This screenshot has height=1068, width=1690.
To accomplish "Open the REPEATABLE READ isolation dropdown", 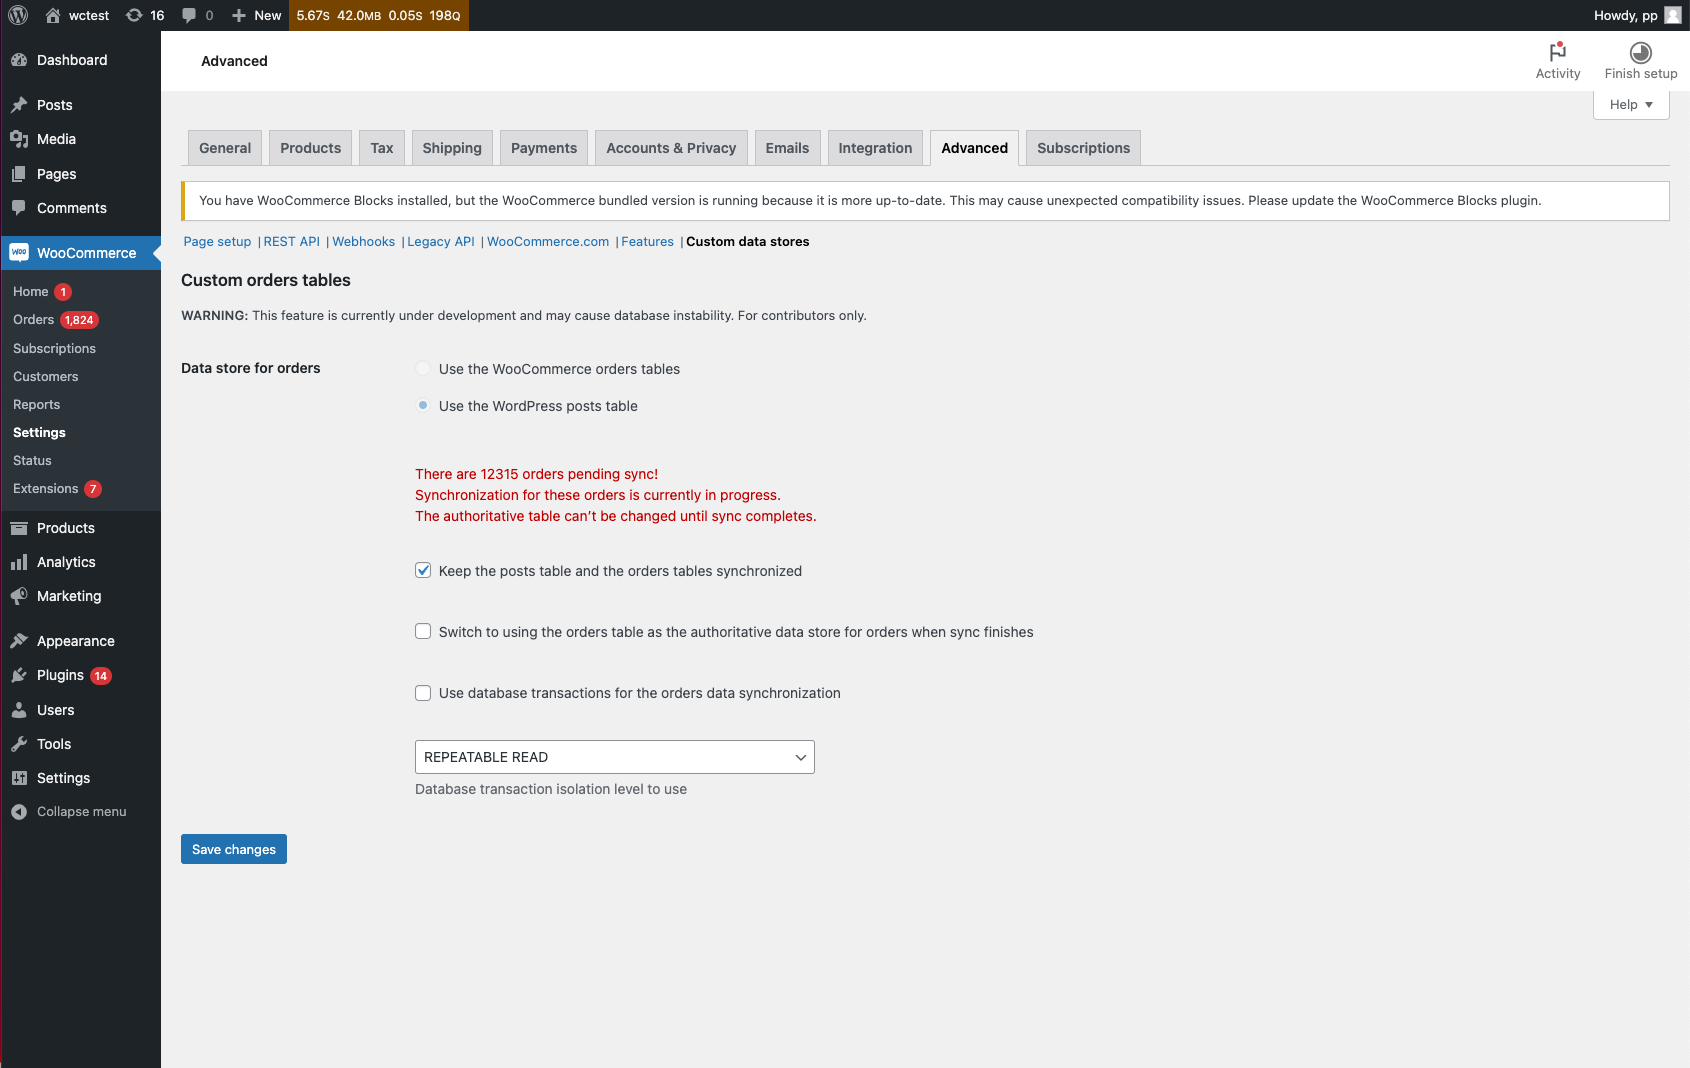I will click(614, 757).
